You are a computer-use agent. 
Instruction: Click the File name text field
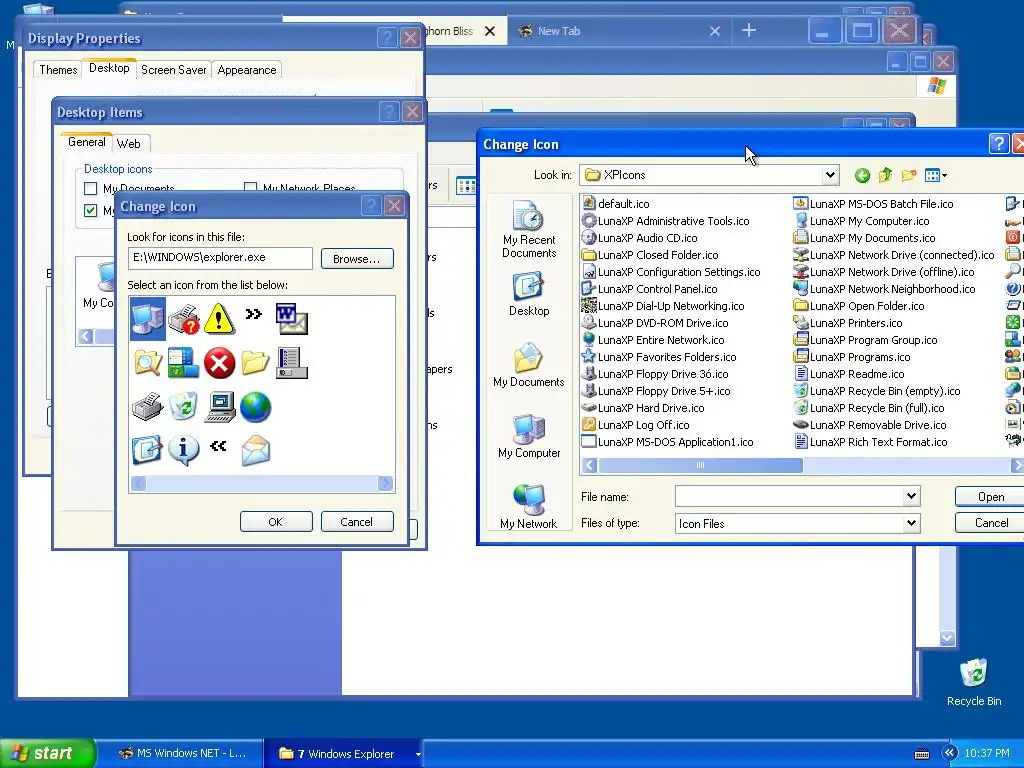[x=790, y=496]
